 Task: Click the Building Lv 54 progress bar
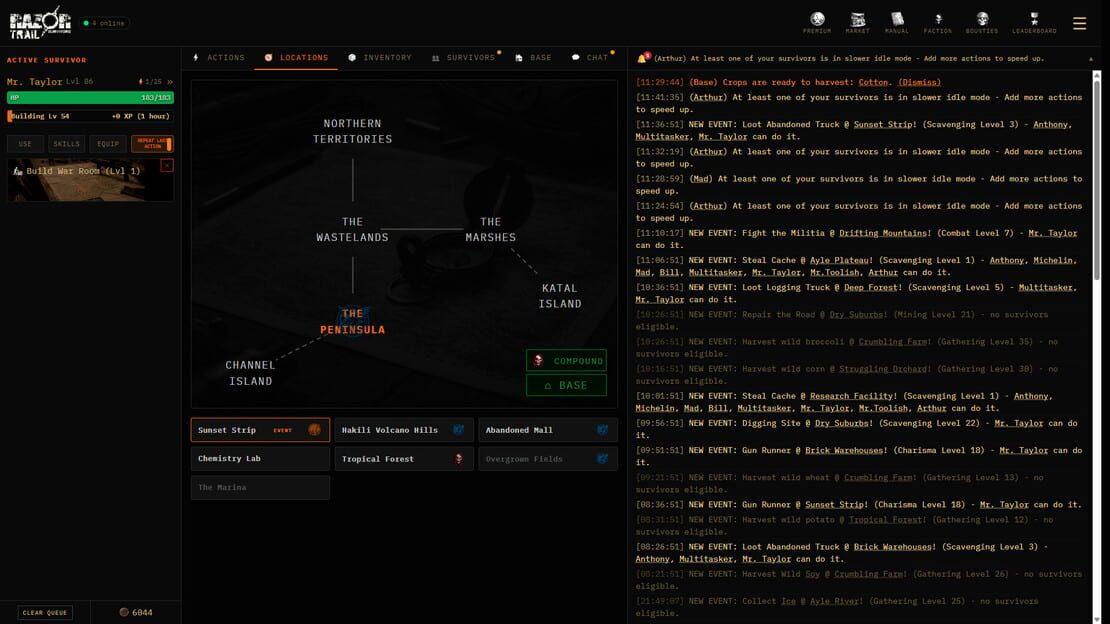91,116
